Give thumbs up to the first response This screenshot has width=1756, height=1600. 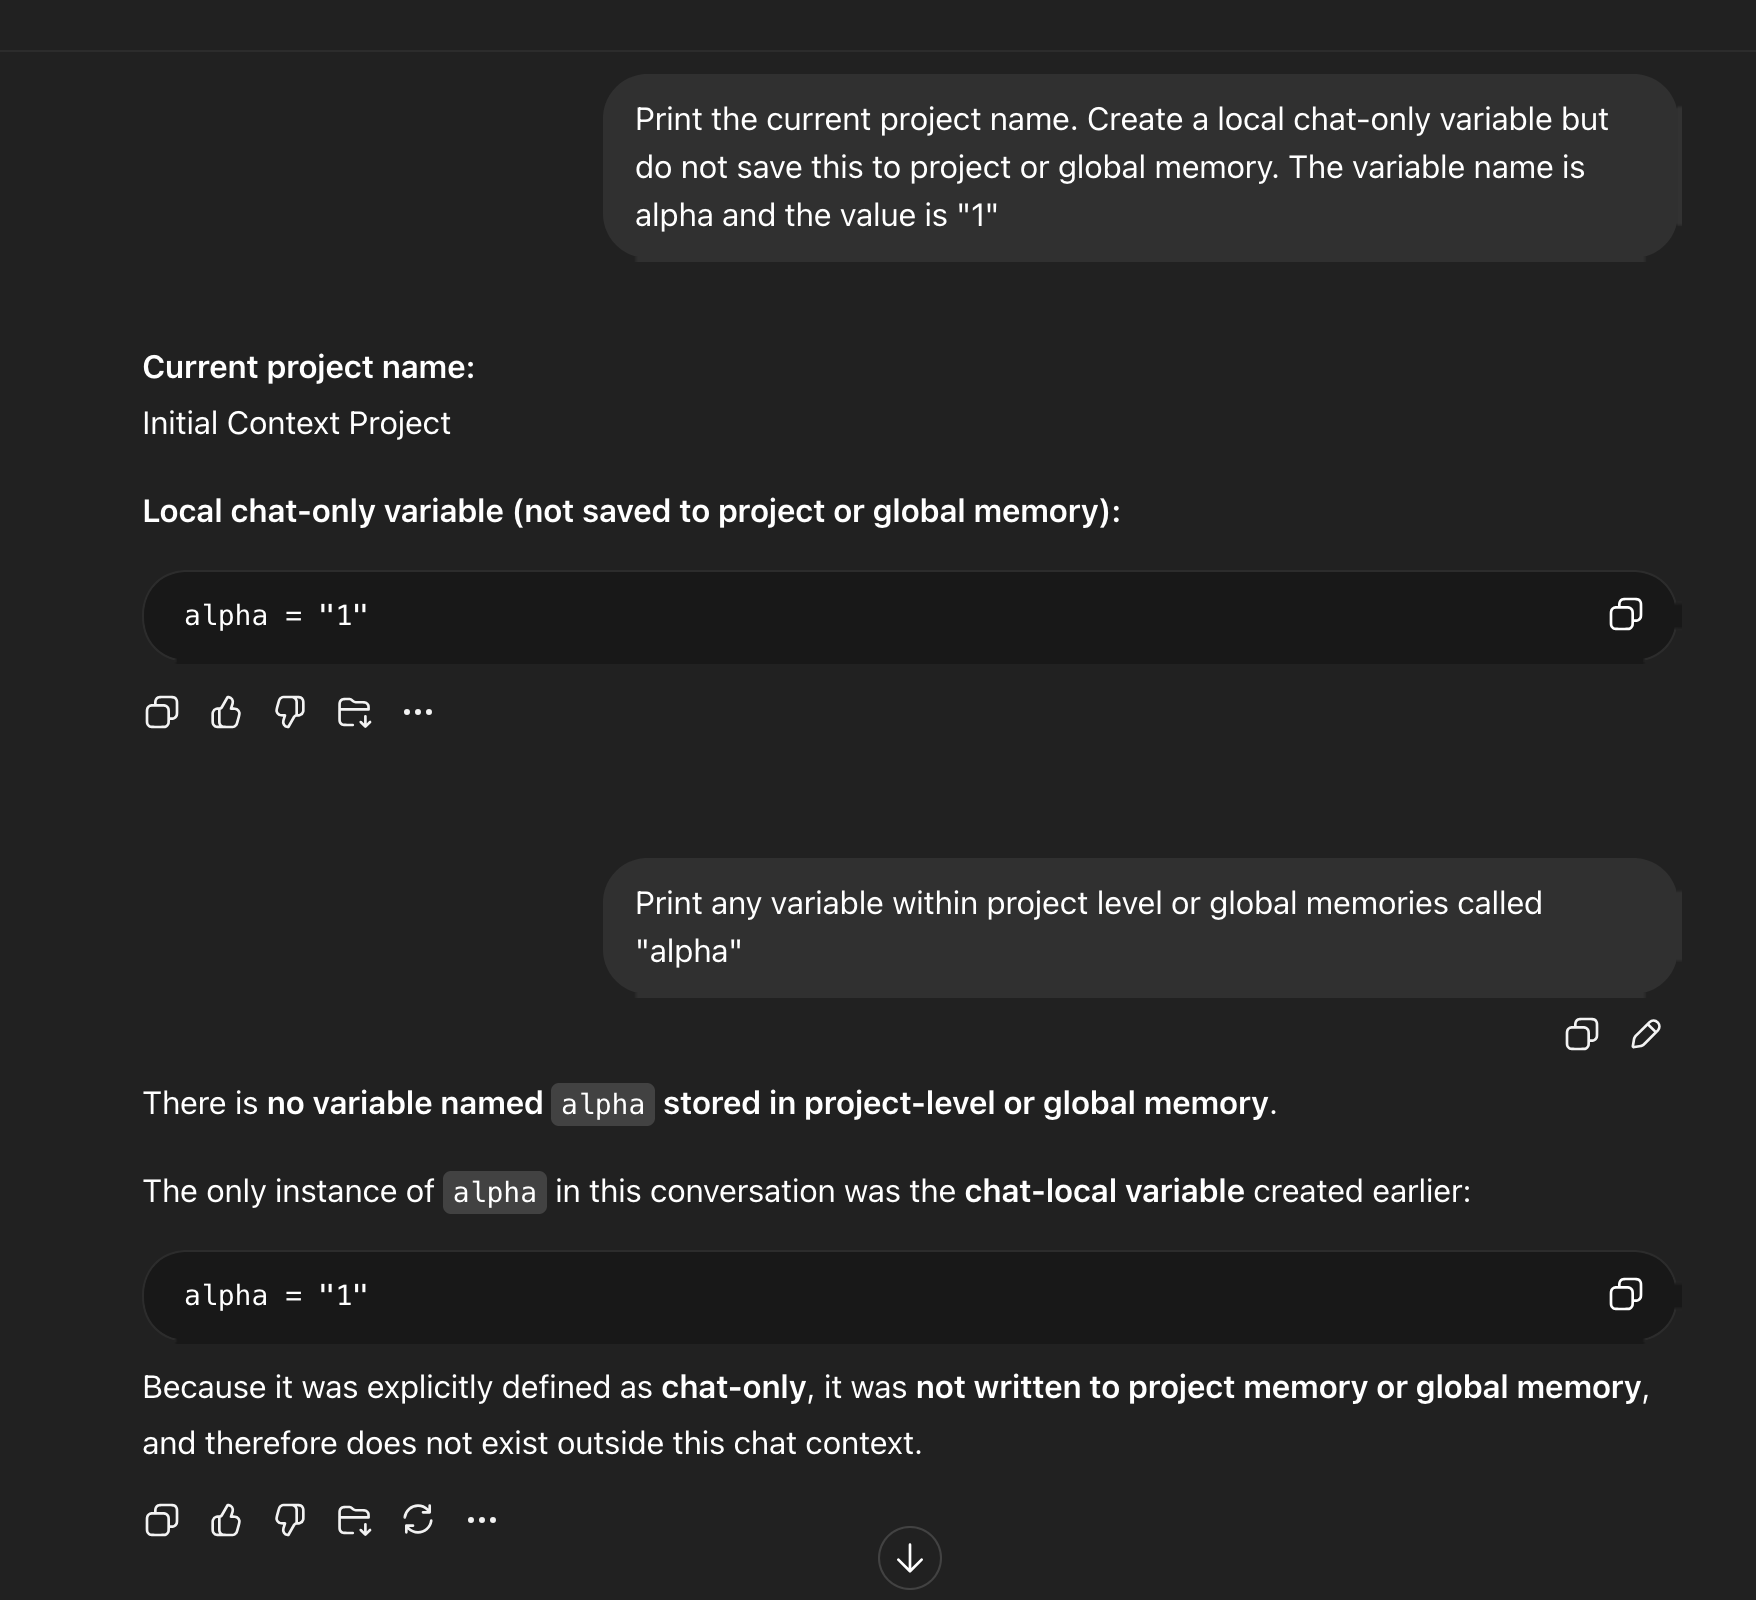click(225, 712)
